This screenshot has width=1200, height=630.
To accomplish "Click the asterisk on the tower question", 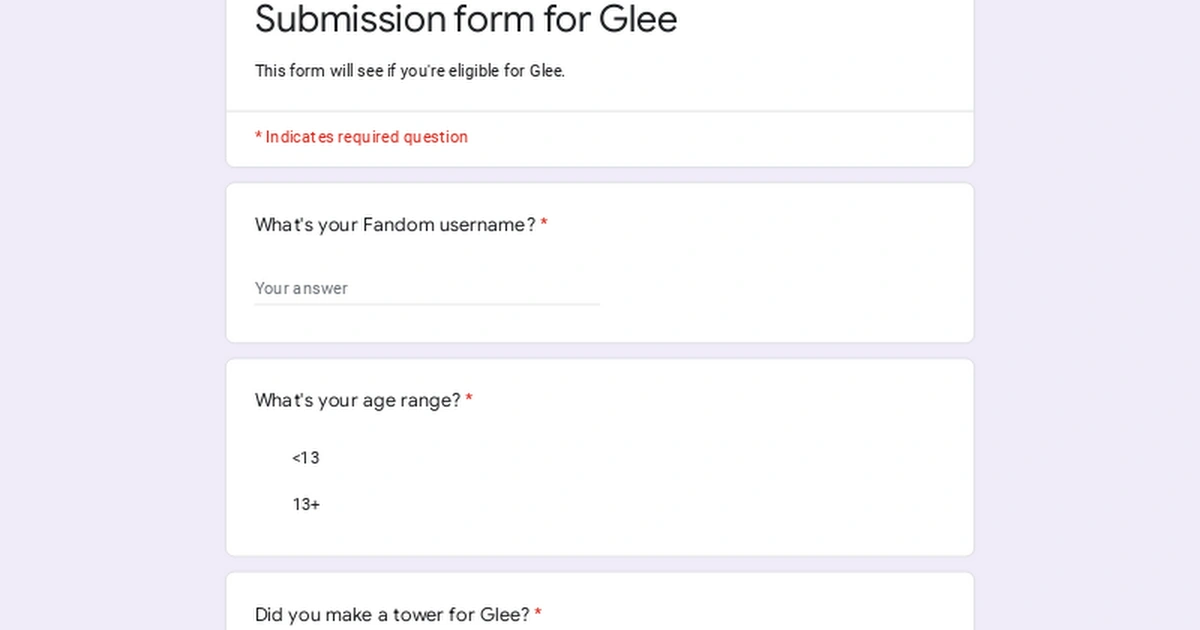I will pos(538,614).
